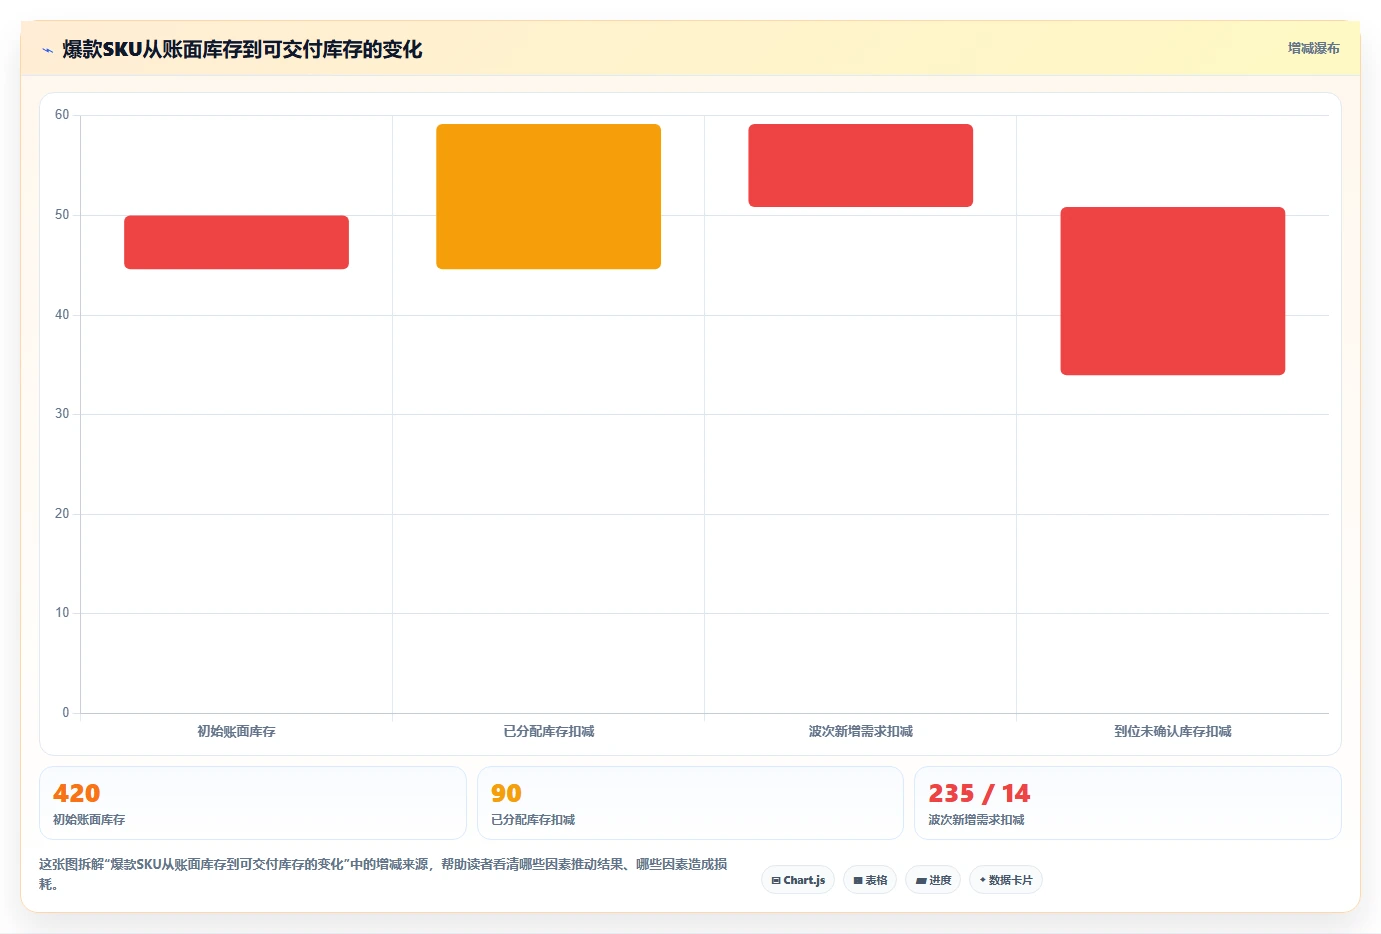Click the icon left of the chart title
The height and width of the screenshot is (934, 1381).
(47, 50)
